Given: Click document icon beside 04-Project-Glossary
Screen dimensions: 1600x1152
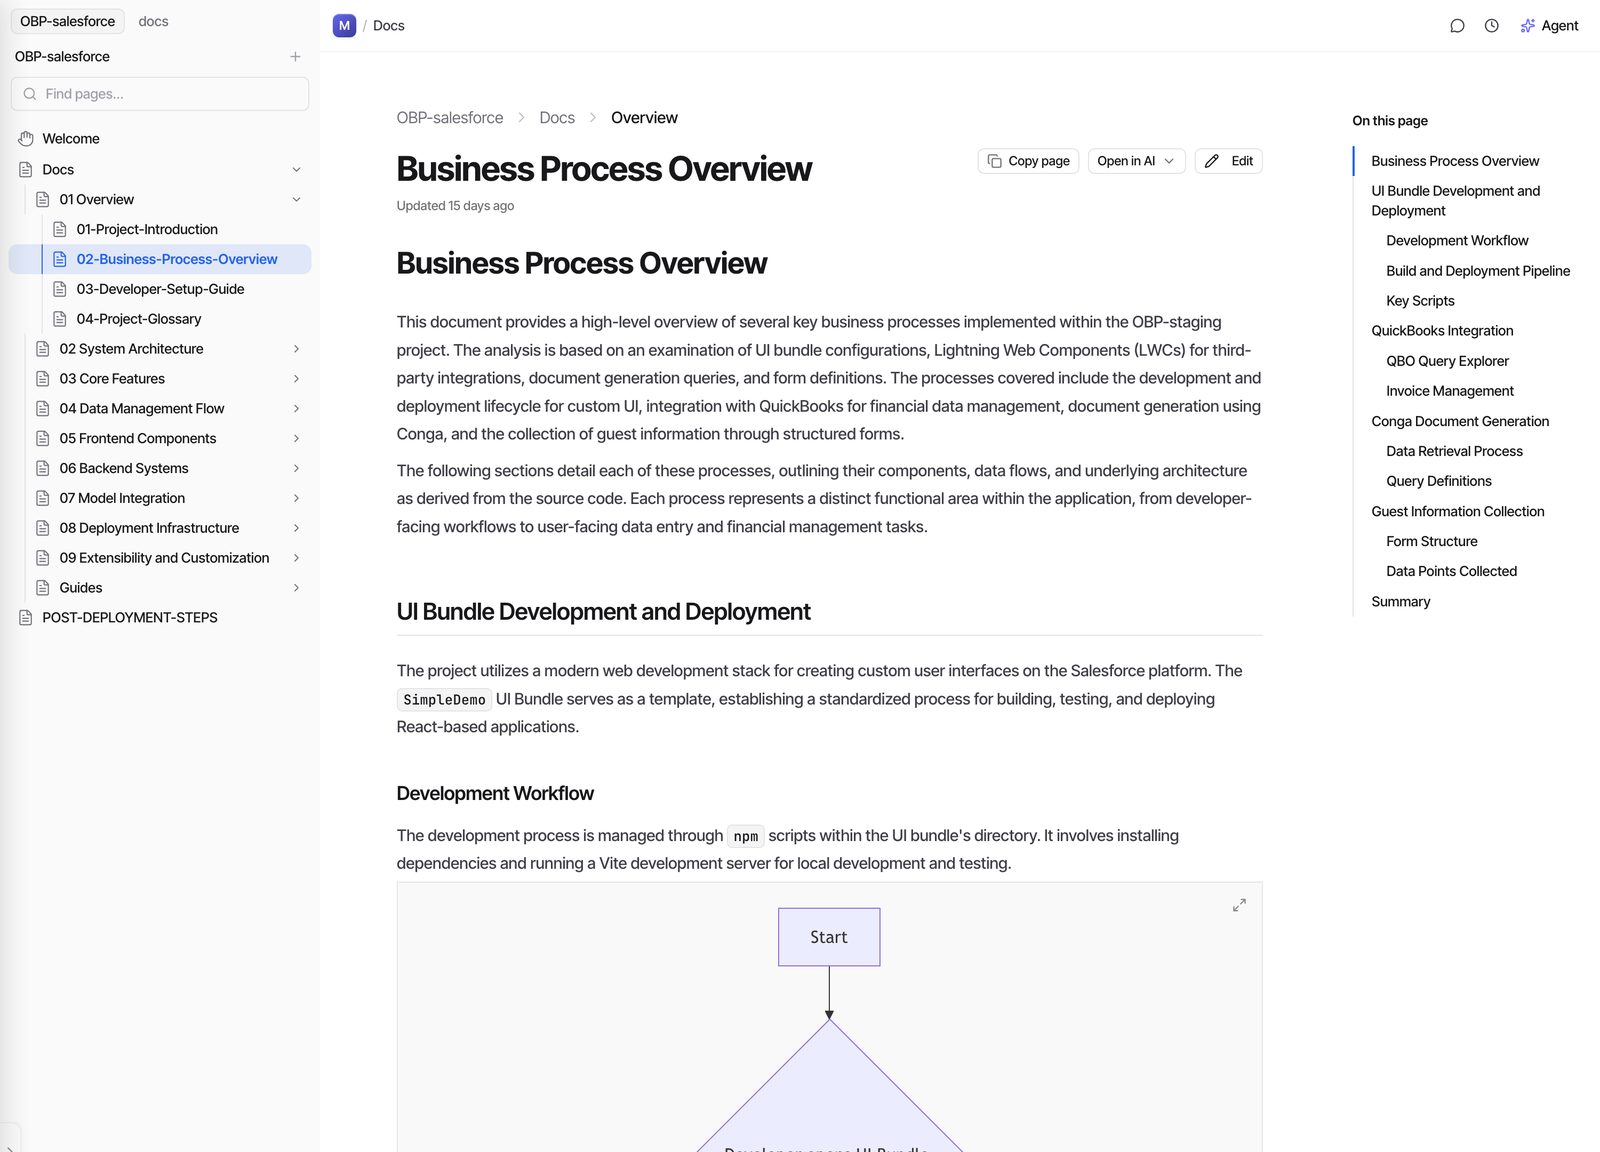Looking at the screenshot, I should 60,319.
